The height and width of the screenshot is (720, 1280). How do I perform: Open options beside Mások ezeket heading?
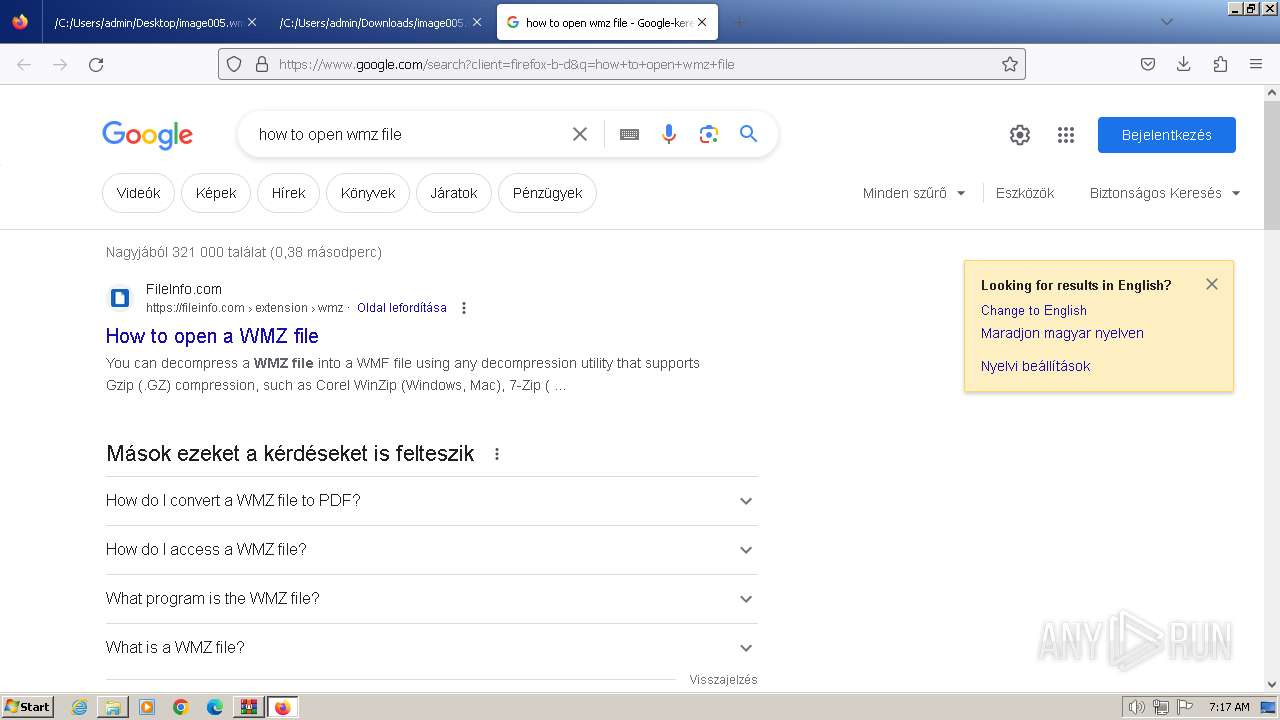pyautogui.click(x=497, y=454)
